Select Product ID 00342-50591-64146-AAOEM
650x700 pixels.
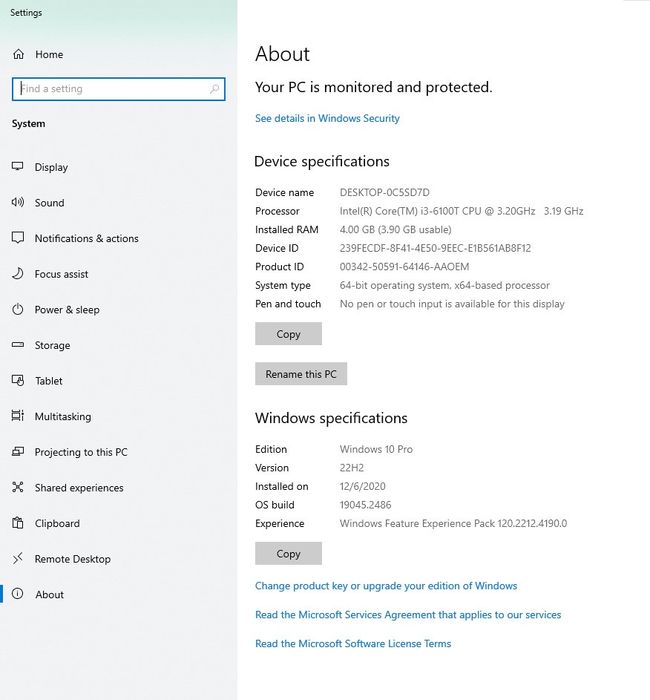tap(404, 267)
